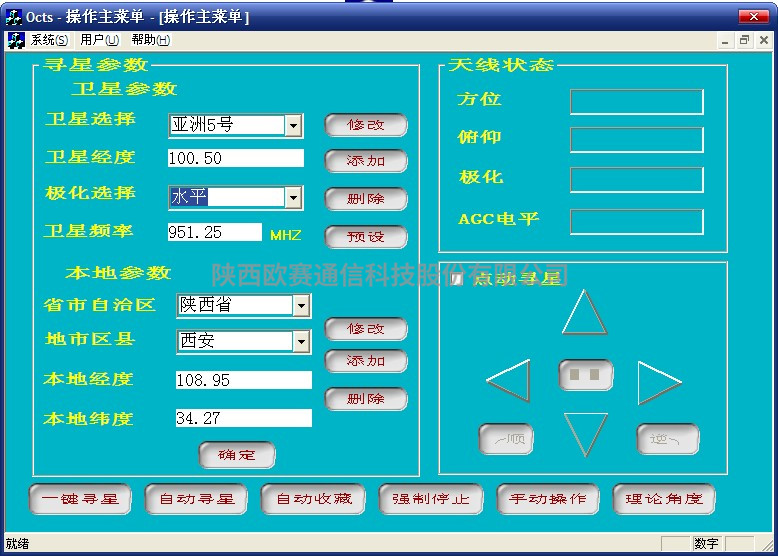Image resolution: width=778 pixels, height=556 pixels.
Task: Expand the 地市区县 city dropdown
Action: tap(301, 342)
